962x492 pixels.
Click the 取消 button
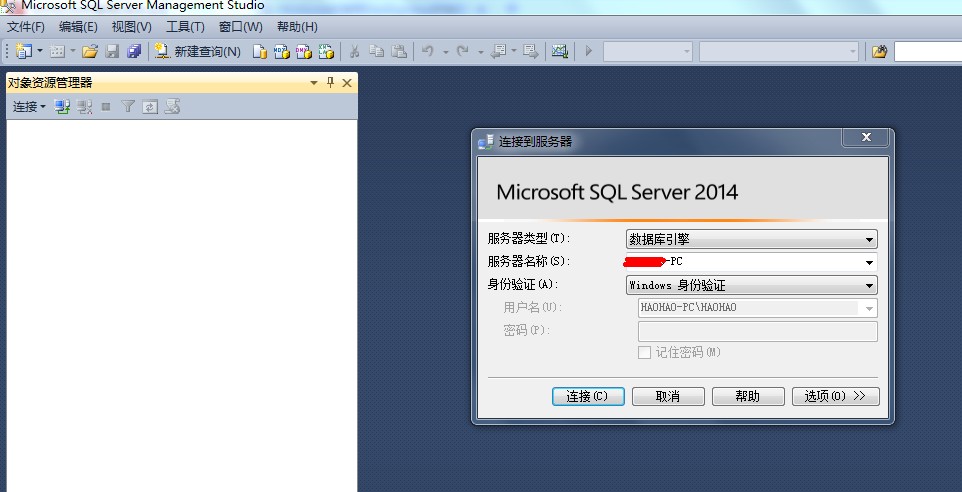click(668, 396)
